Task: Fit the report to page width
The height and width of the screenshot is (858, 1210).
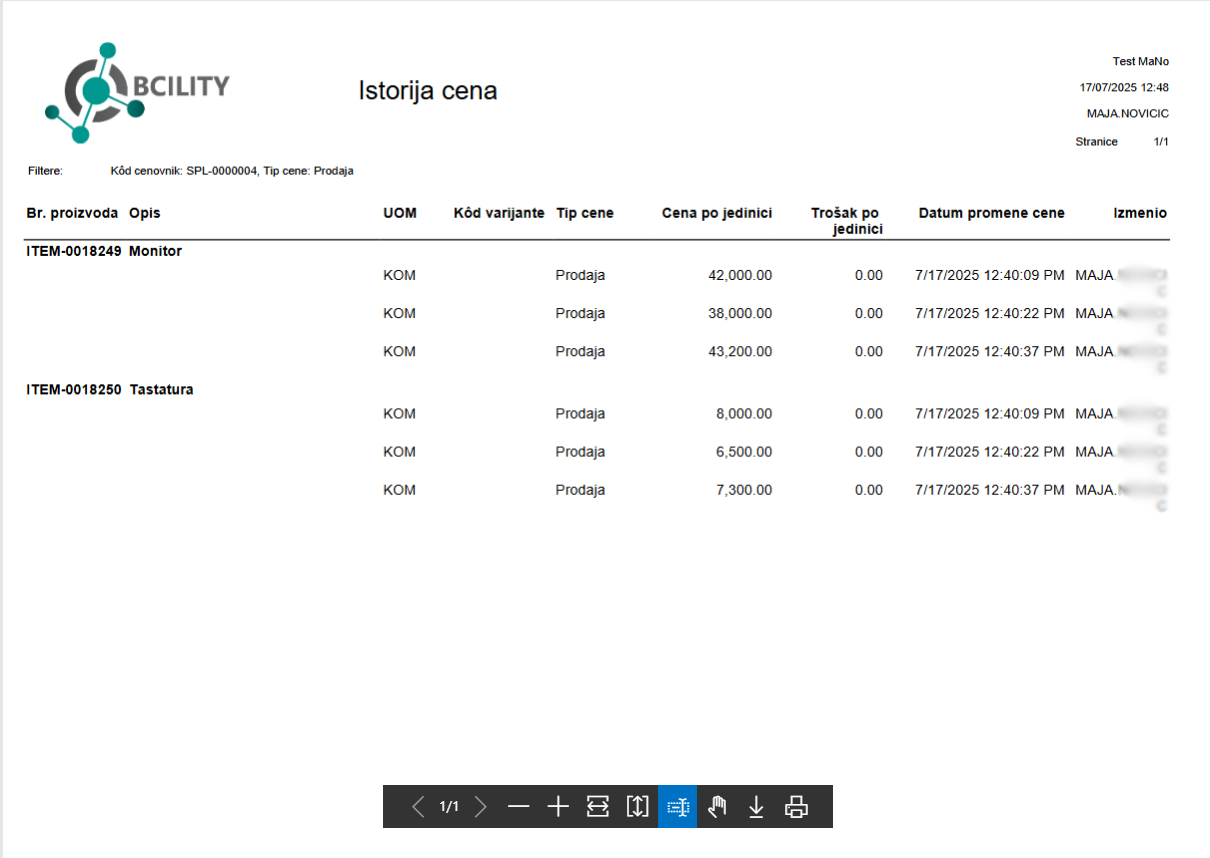Action: (x=598, y=807)
